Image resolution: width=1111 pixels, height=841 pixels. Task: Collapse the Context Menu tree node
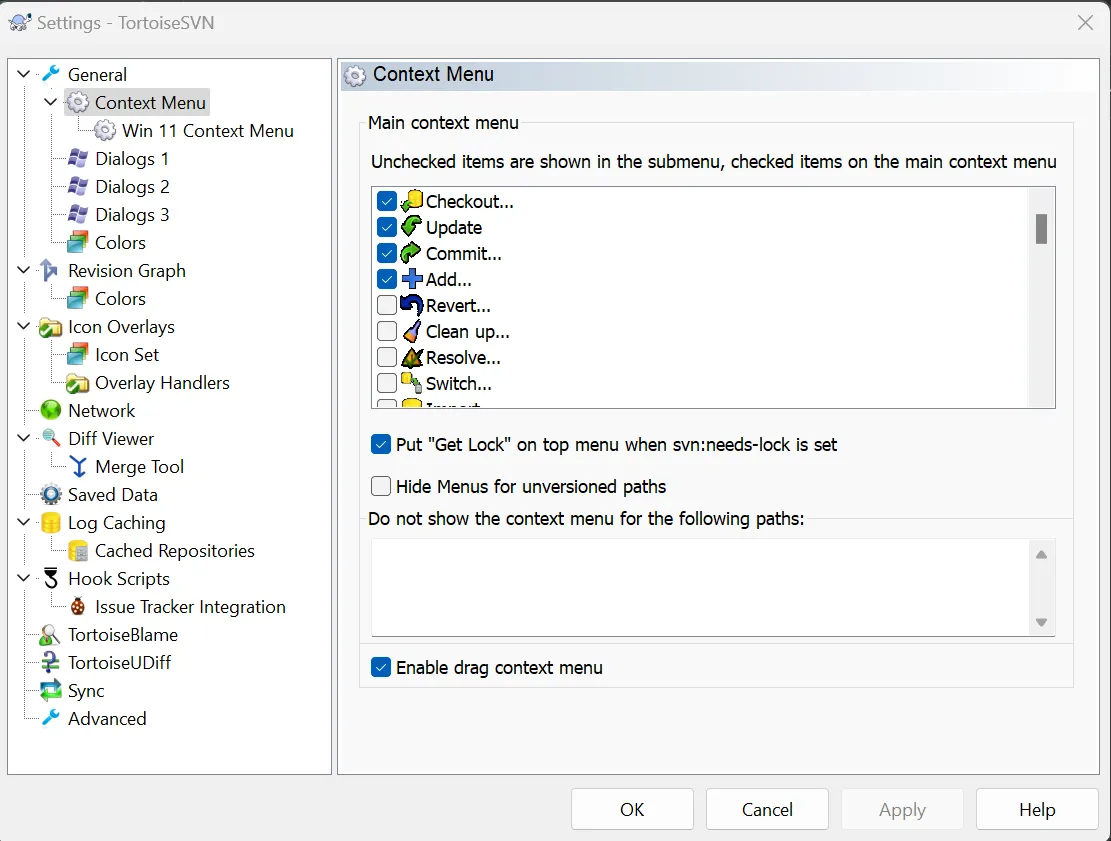pyautogui.click(x=51, y=102)
